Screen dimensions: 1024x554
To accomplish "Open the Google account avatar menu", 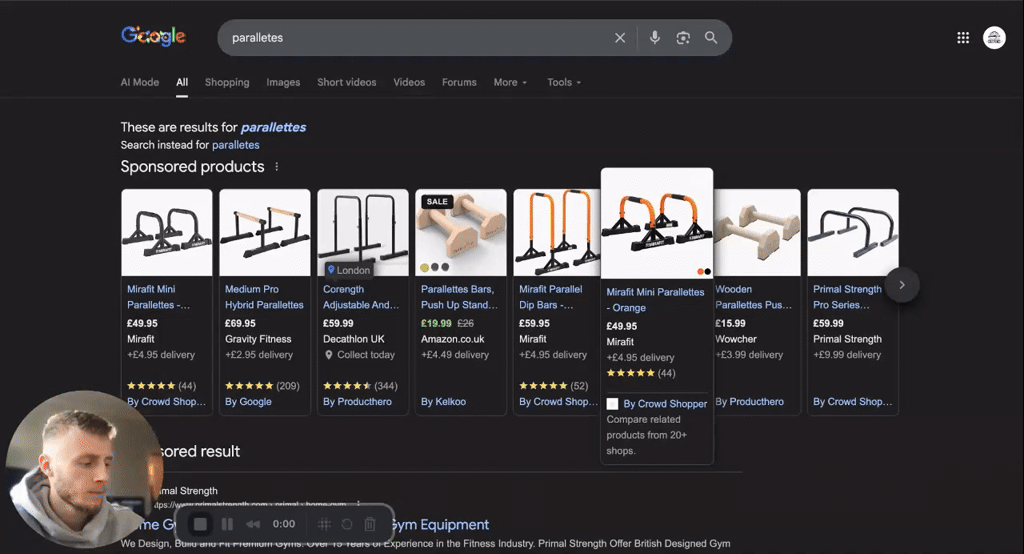I will click(994, 38).
